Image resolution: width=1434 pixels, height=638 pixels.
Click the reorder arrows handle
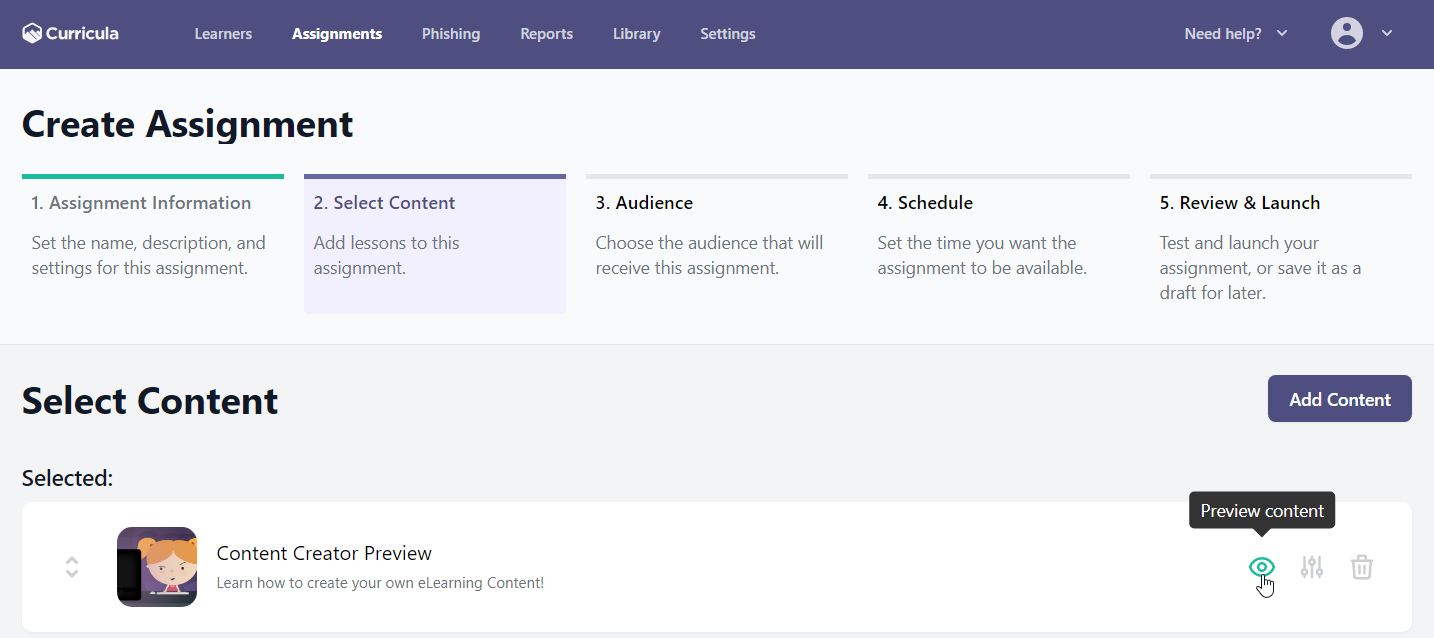(72, 567)
